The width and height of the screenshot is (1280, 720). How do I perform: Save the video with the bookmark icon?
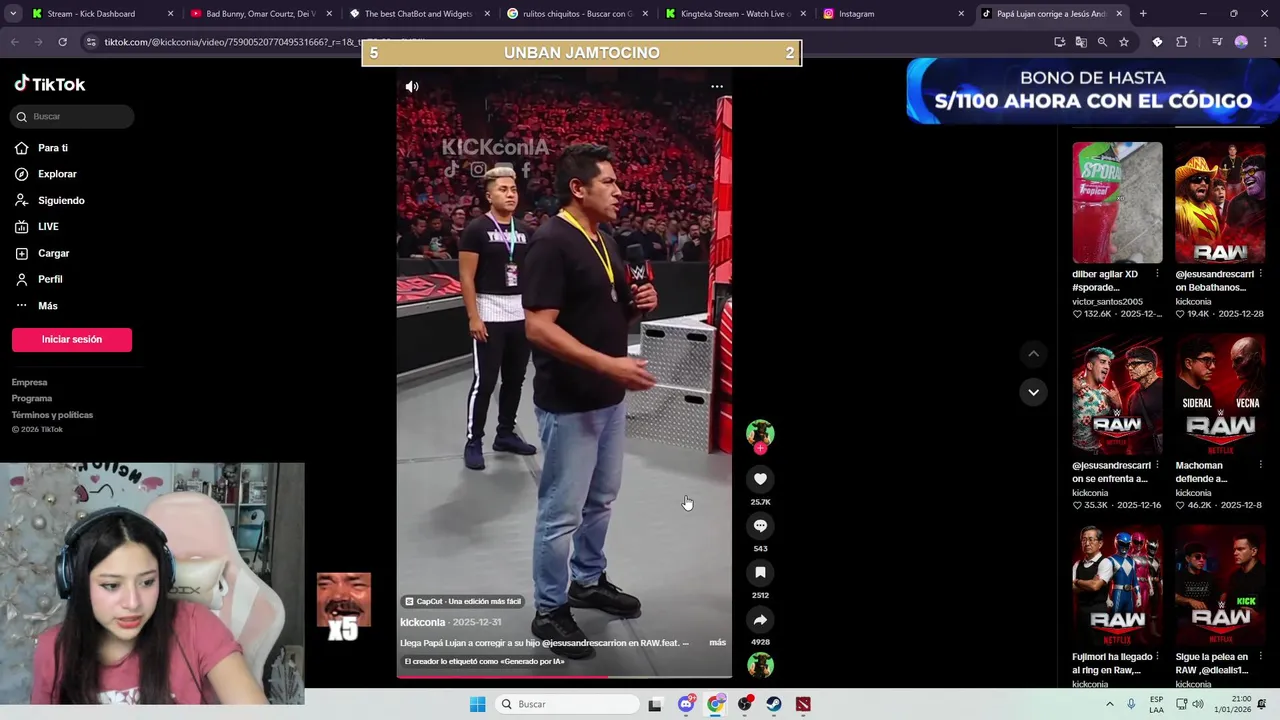[x=760, y=573]
